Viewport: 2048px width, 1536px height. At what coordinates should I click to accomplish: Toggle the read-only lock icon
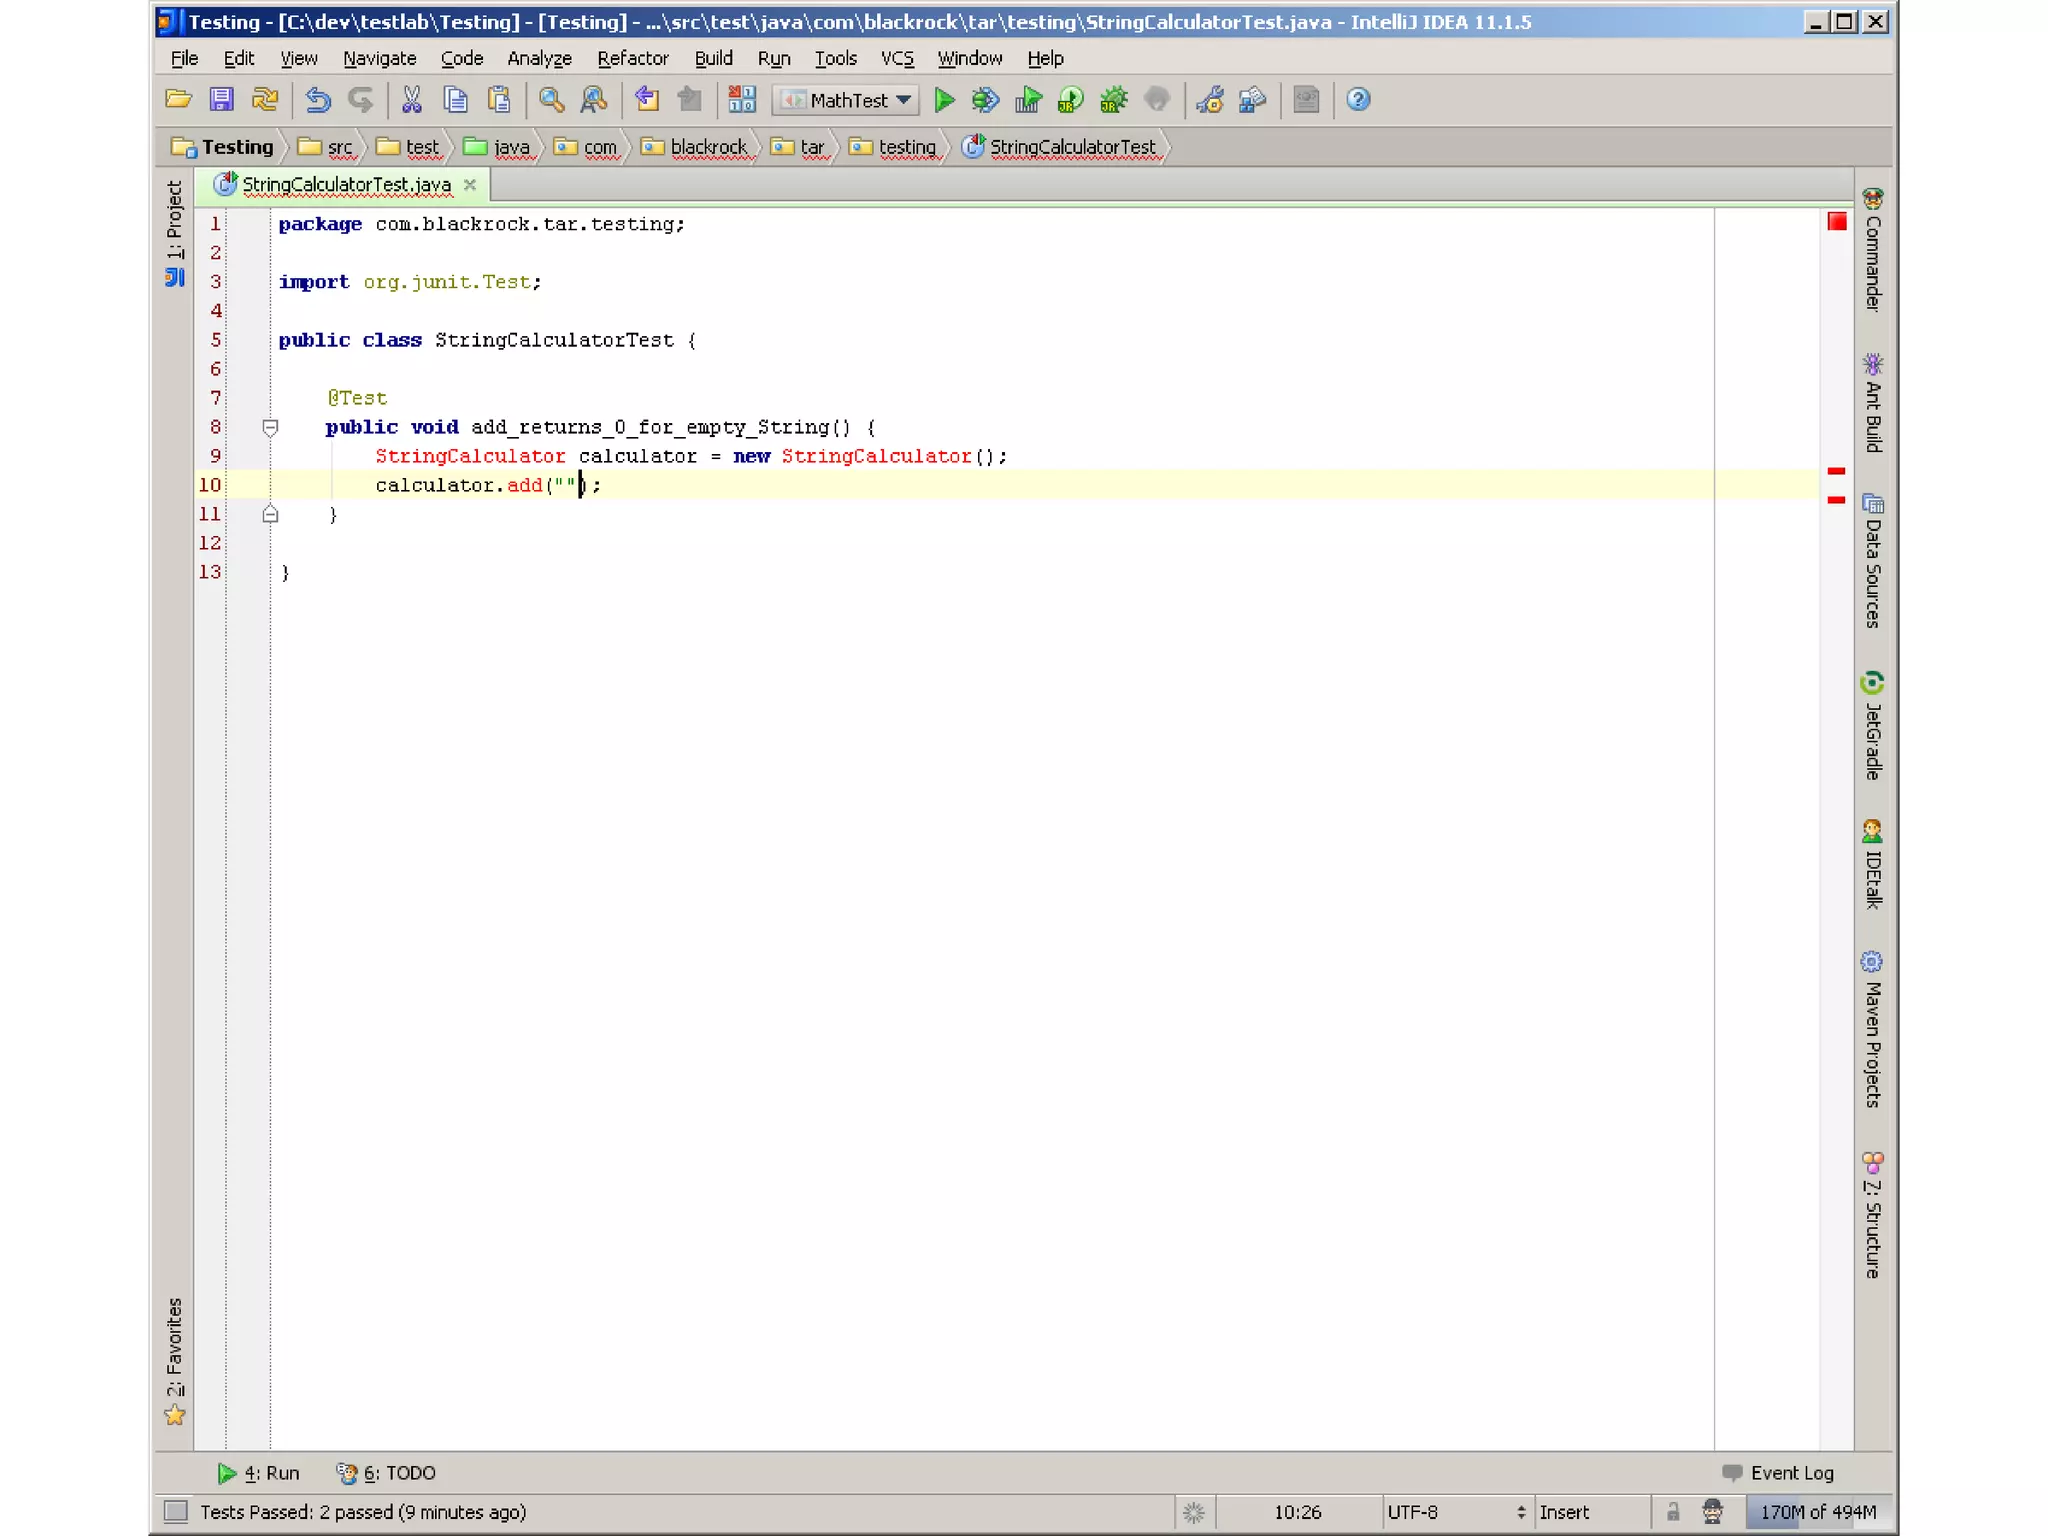pyautogui.click(x=1672, y=1511)
